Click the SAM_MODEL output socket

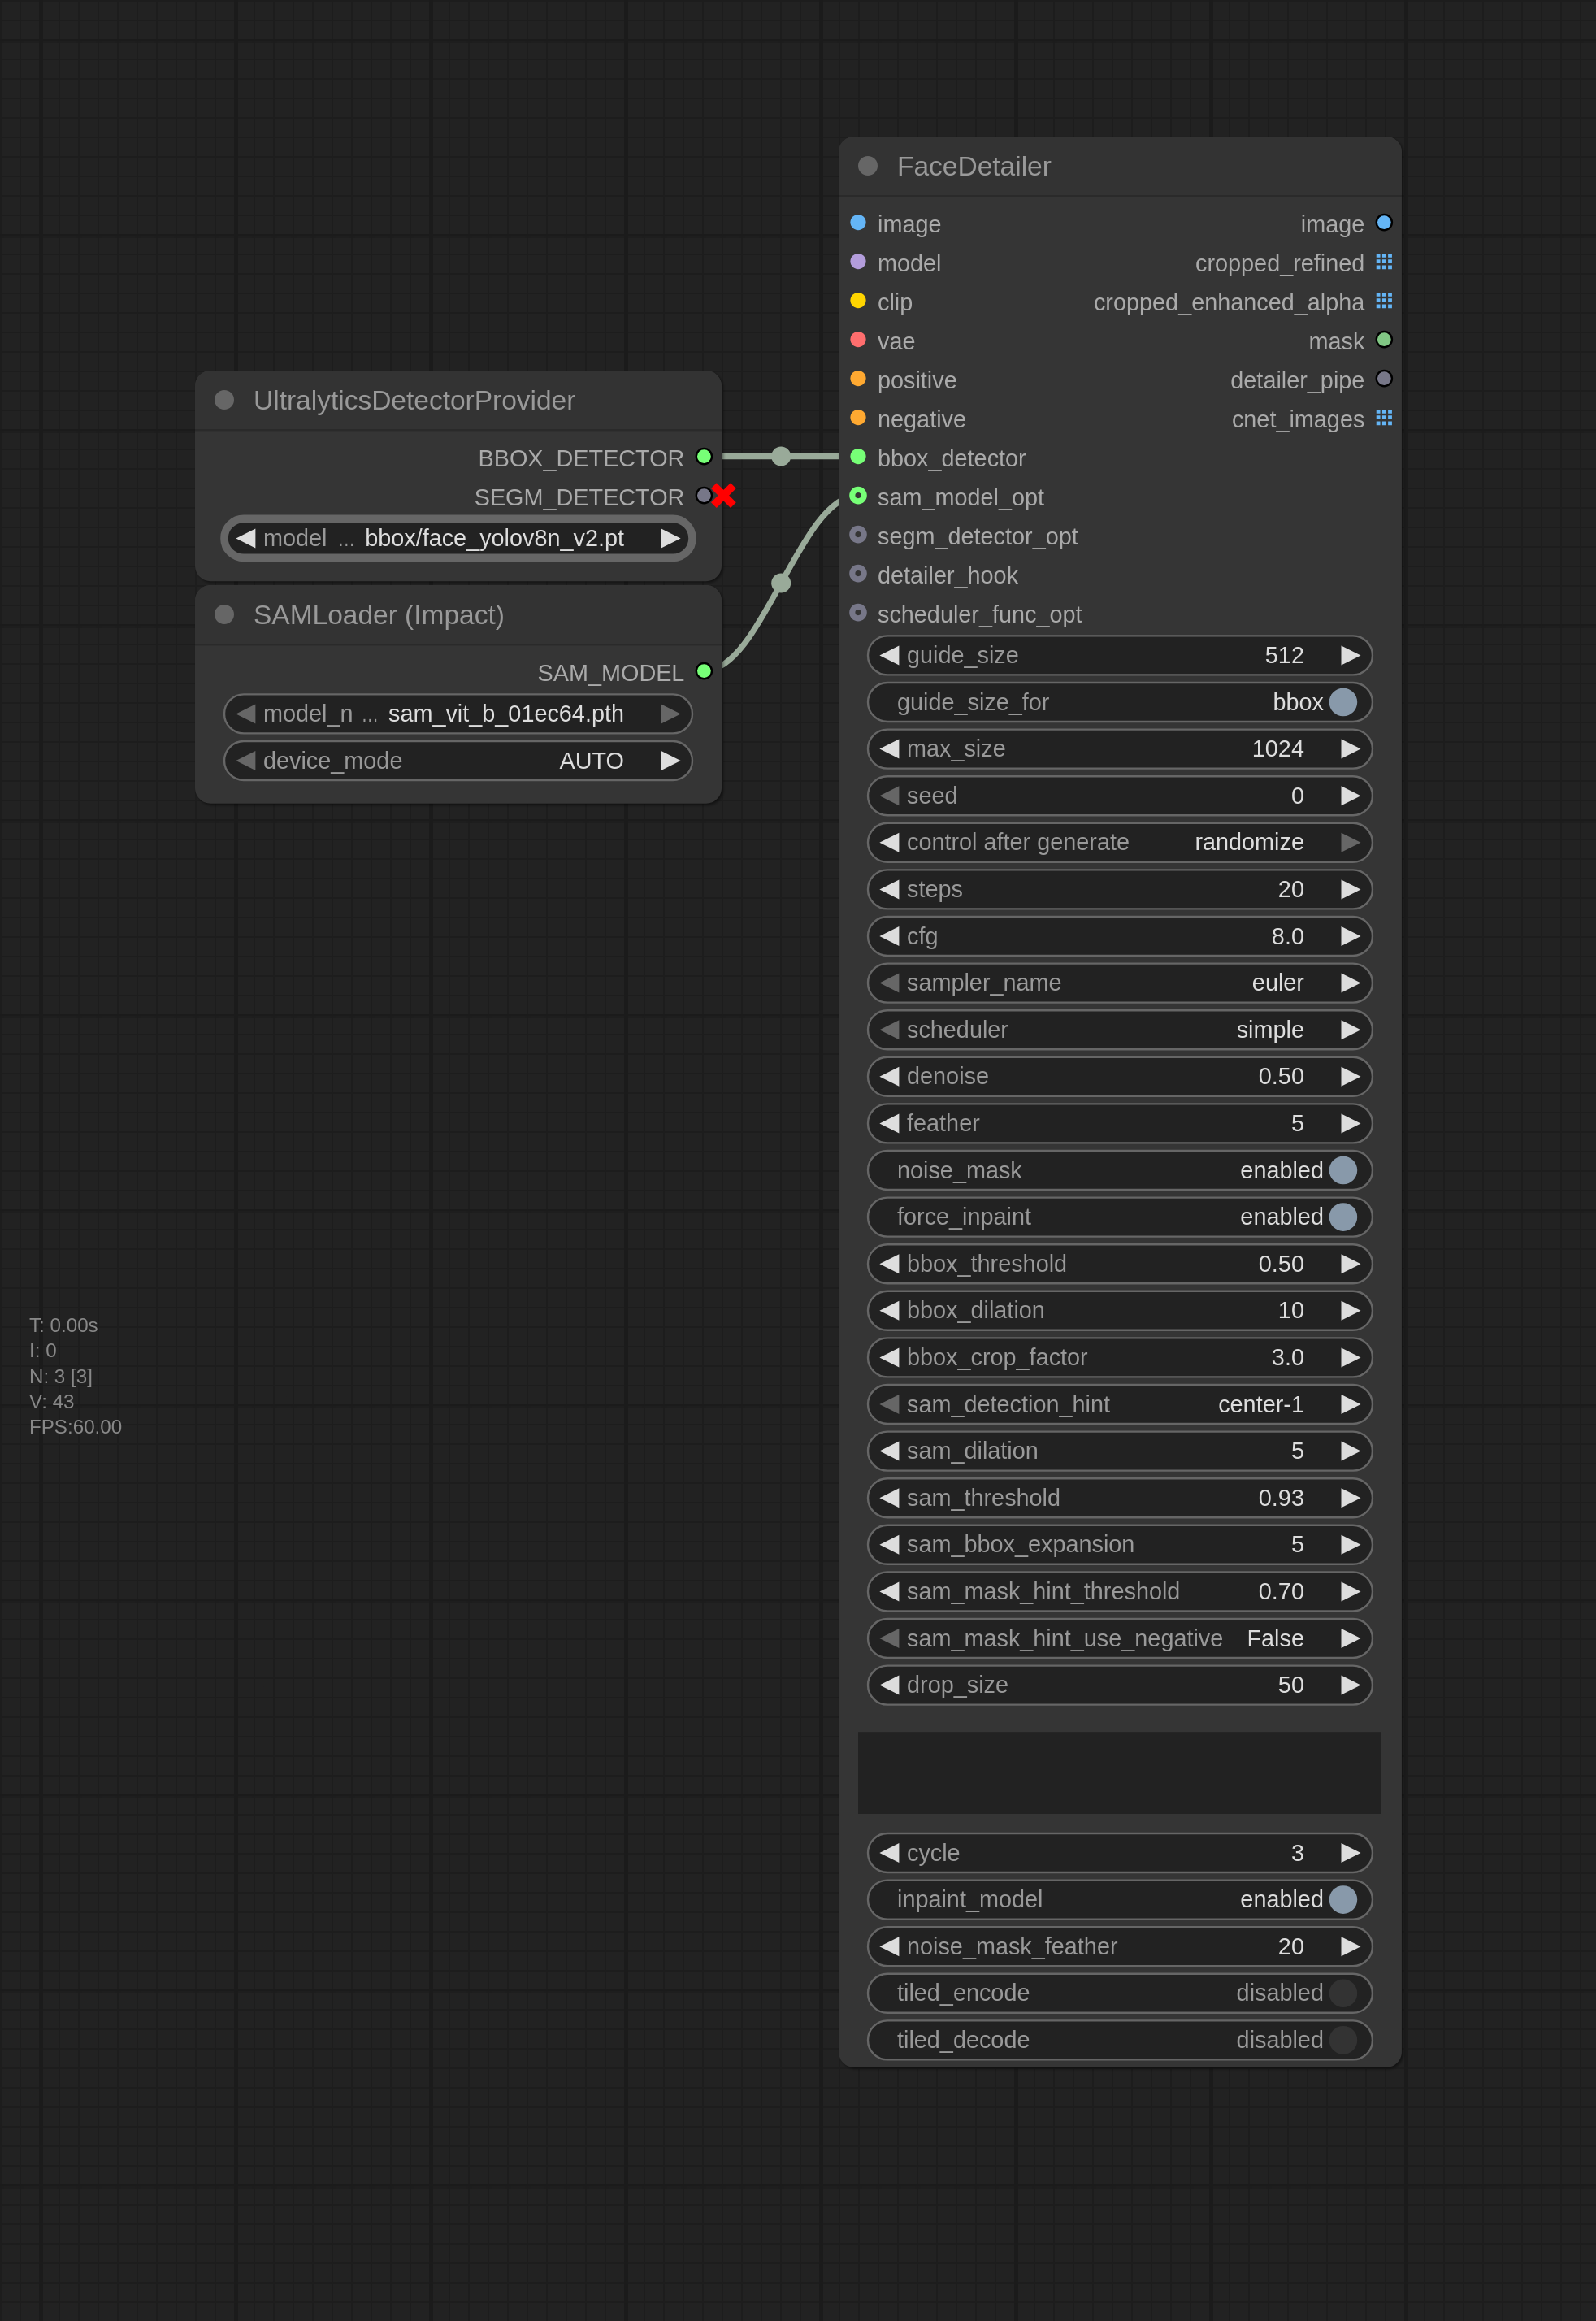coord(703,671)
